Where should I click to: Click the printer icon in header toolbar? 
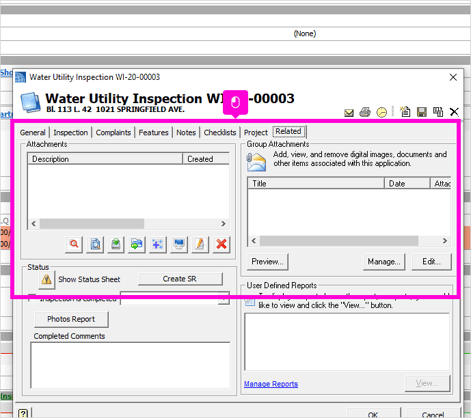point(365,112)
